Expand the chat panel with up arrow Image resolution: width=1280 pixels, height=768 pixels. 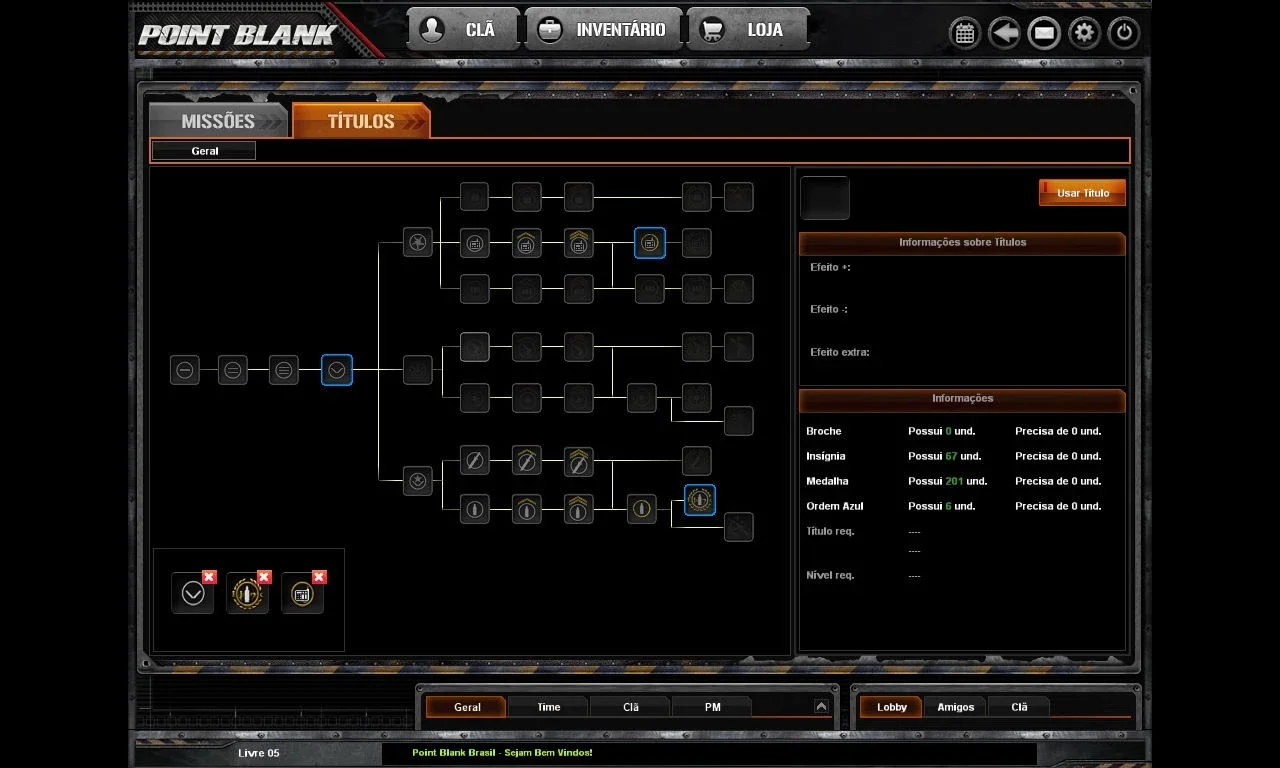(x=821, y=706)
